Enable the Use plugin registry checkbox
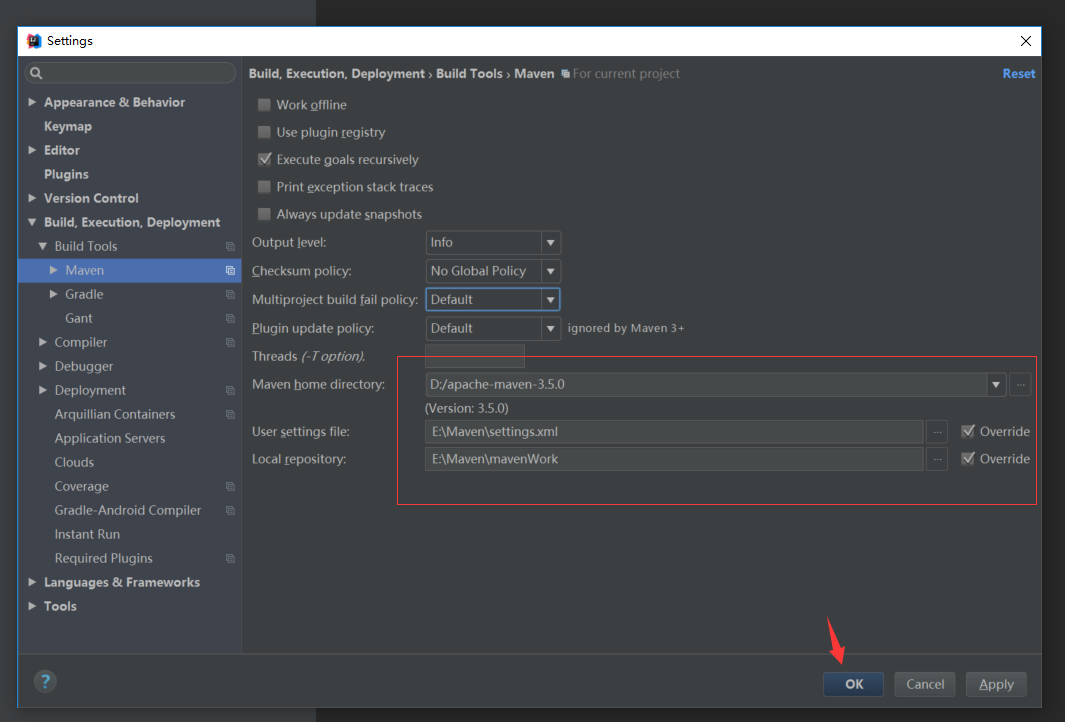 pyautogui.click(x=264, y=132)
